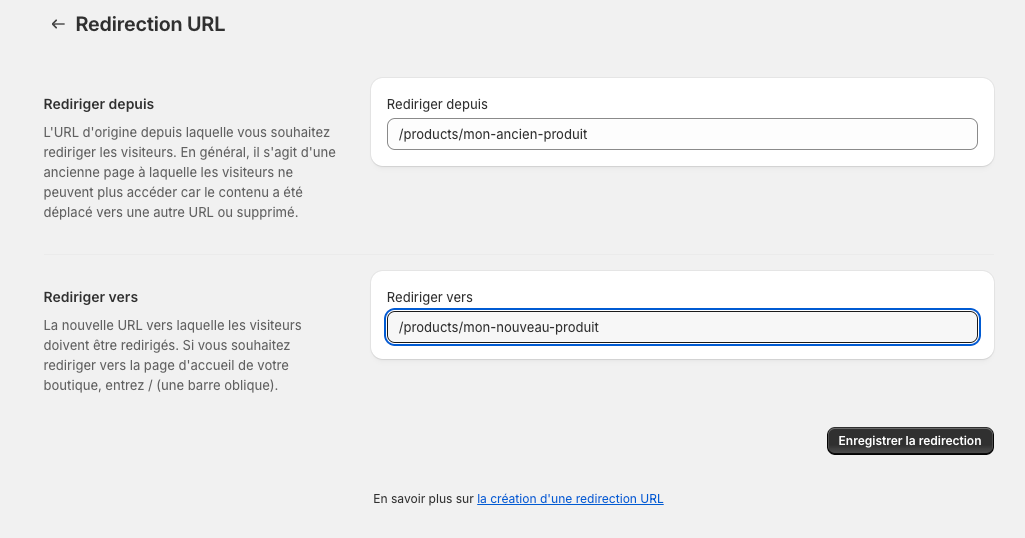Click the Redirection URL page title

click(150, 24)
